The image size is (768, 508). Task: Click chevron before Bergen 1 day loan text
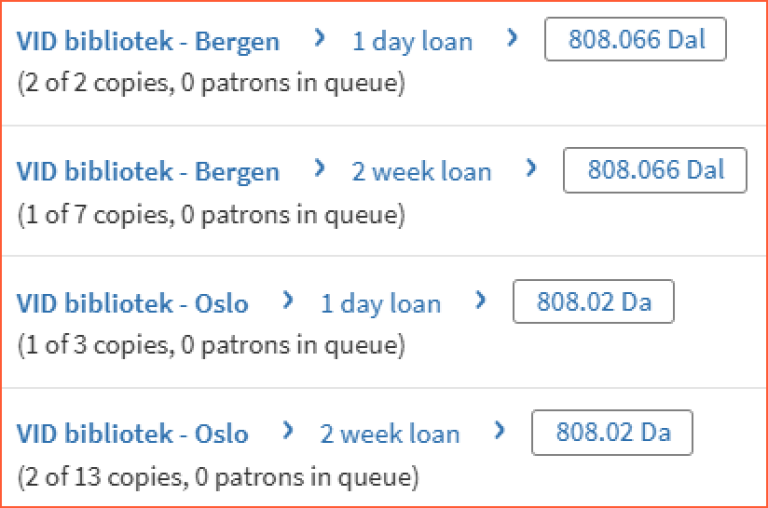point(319,39)
